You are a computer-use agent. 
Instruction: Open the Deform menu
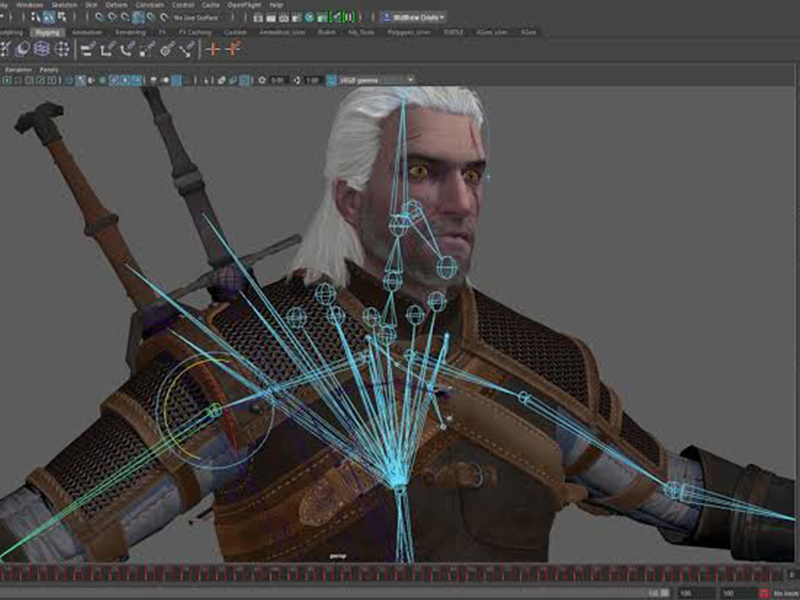(x=116, y=5)
